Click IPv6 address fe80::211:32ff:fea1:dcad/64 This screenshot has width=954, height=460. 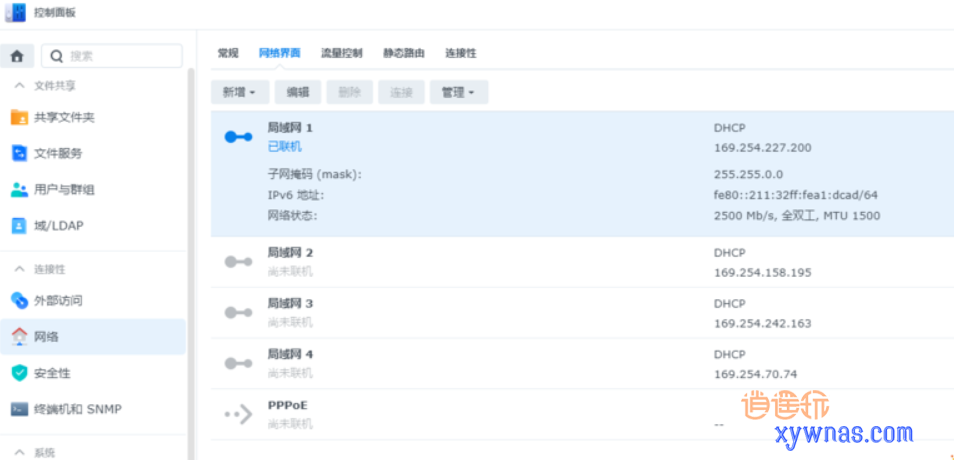796,195
